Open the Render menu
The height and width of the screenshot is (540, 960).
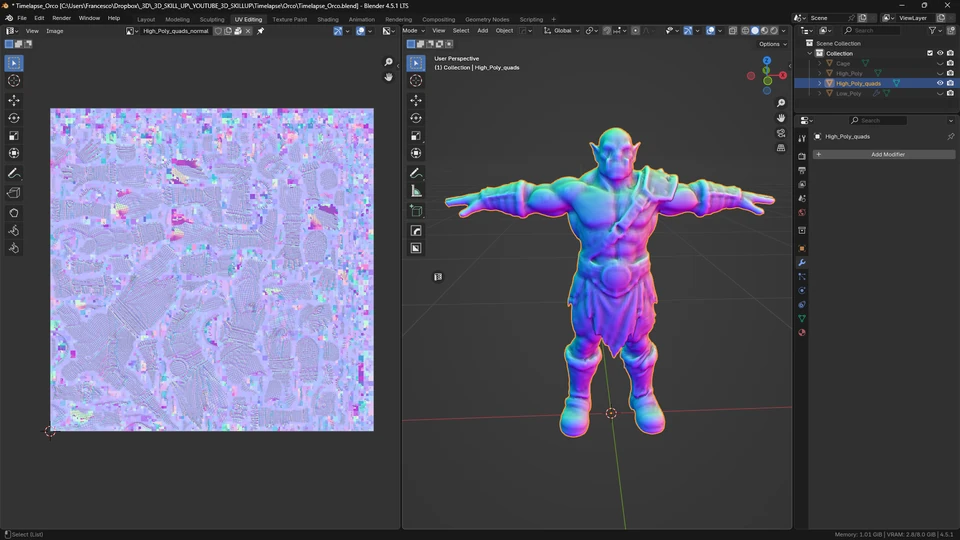pyautogui.click(x=61, y=18)
